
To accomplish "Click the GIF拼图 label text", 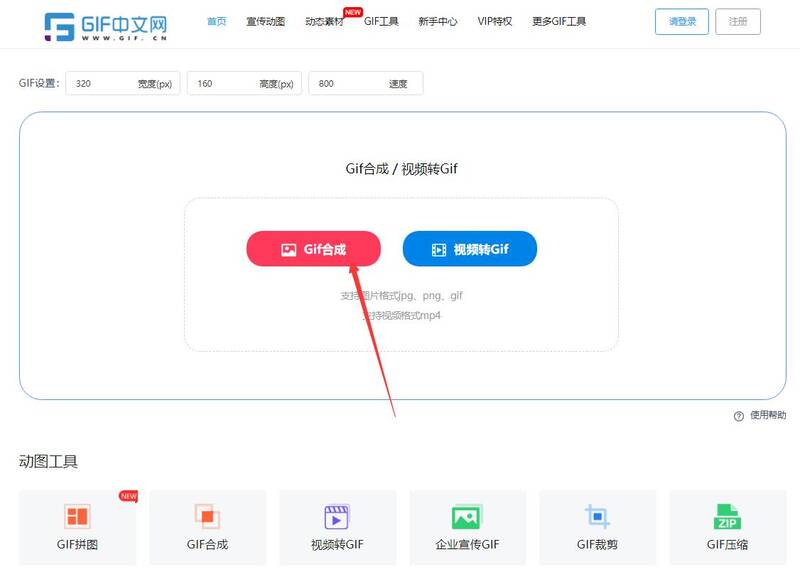I will [x=78, y=545].
